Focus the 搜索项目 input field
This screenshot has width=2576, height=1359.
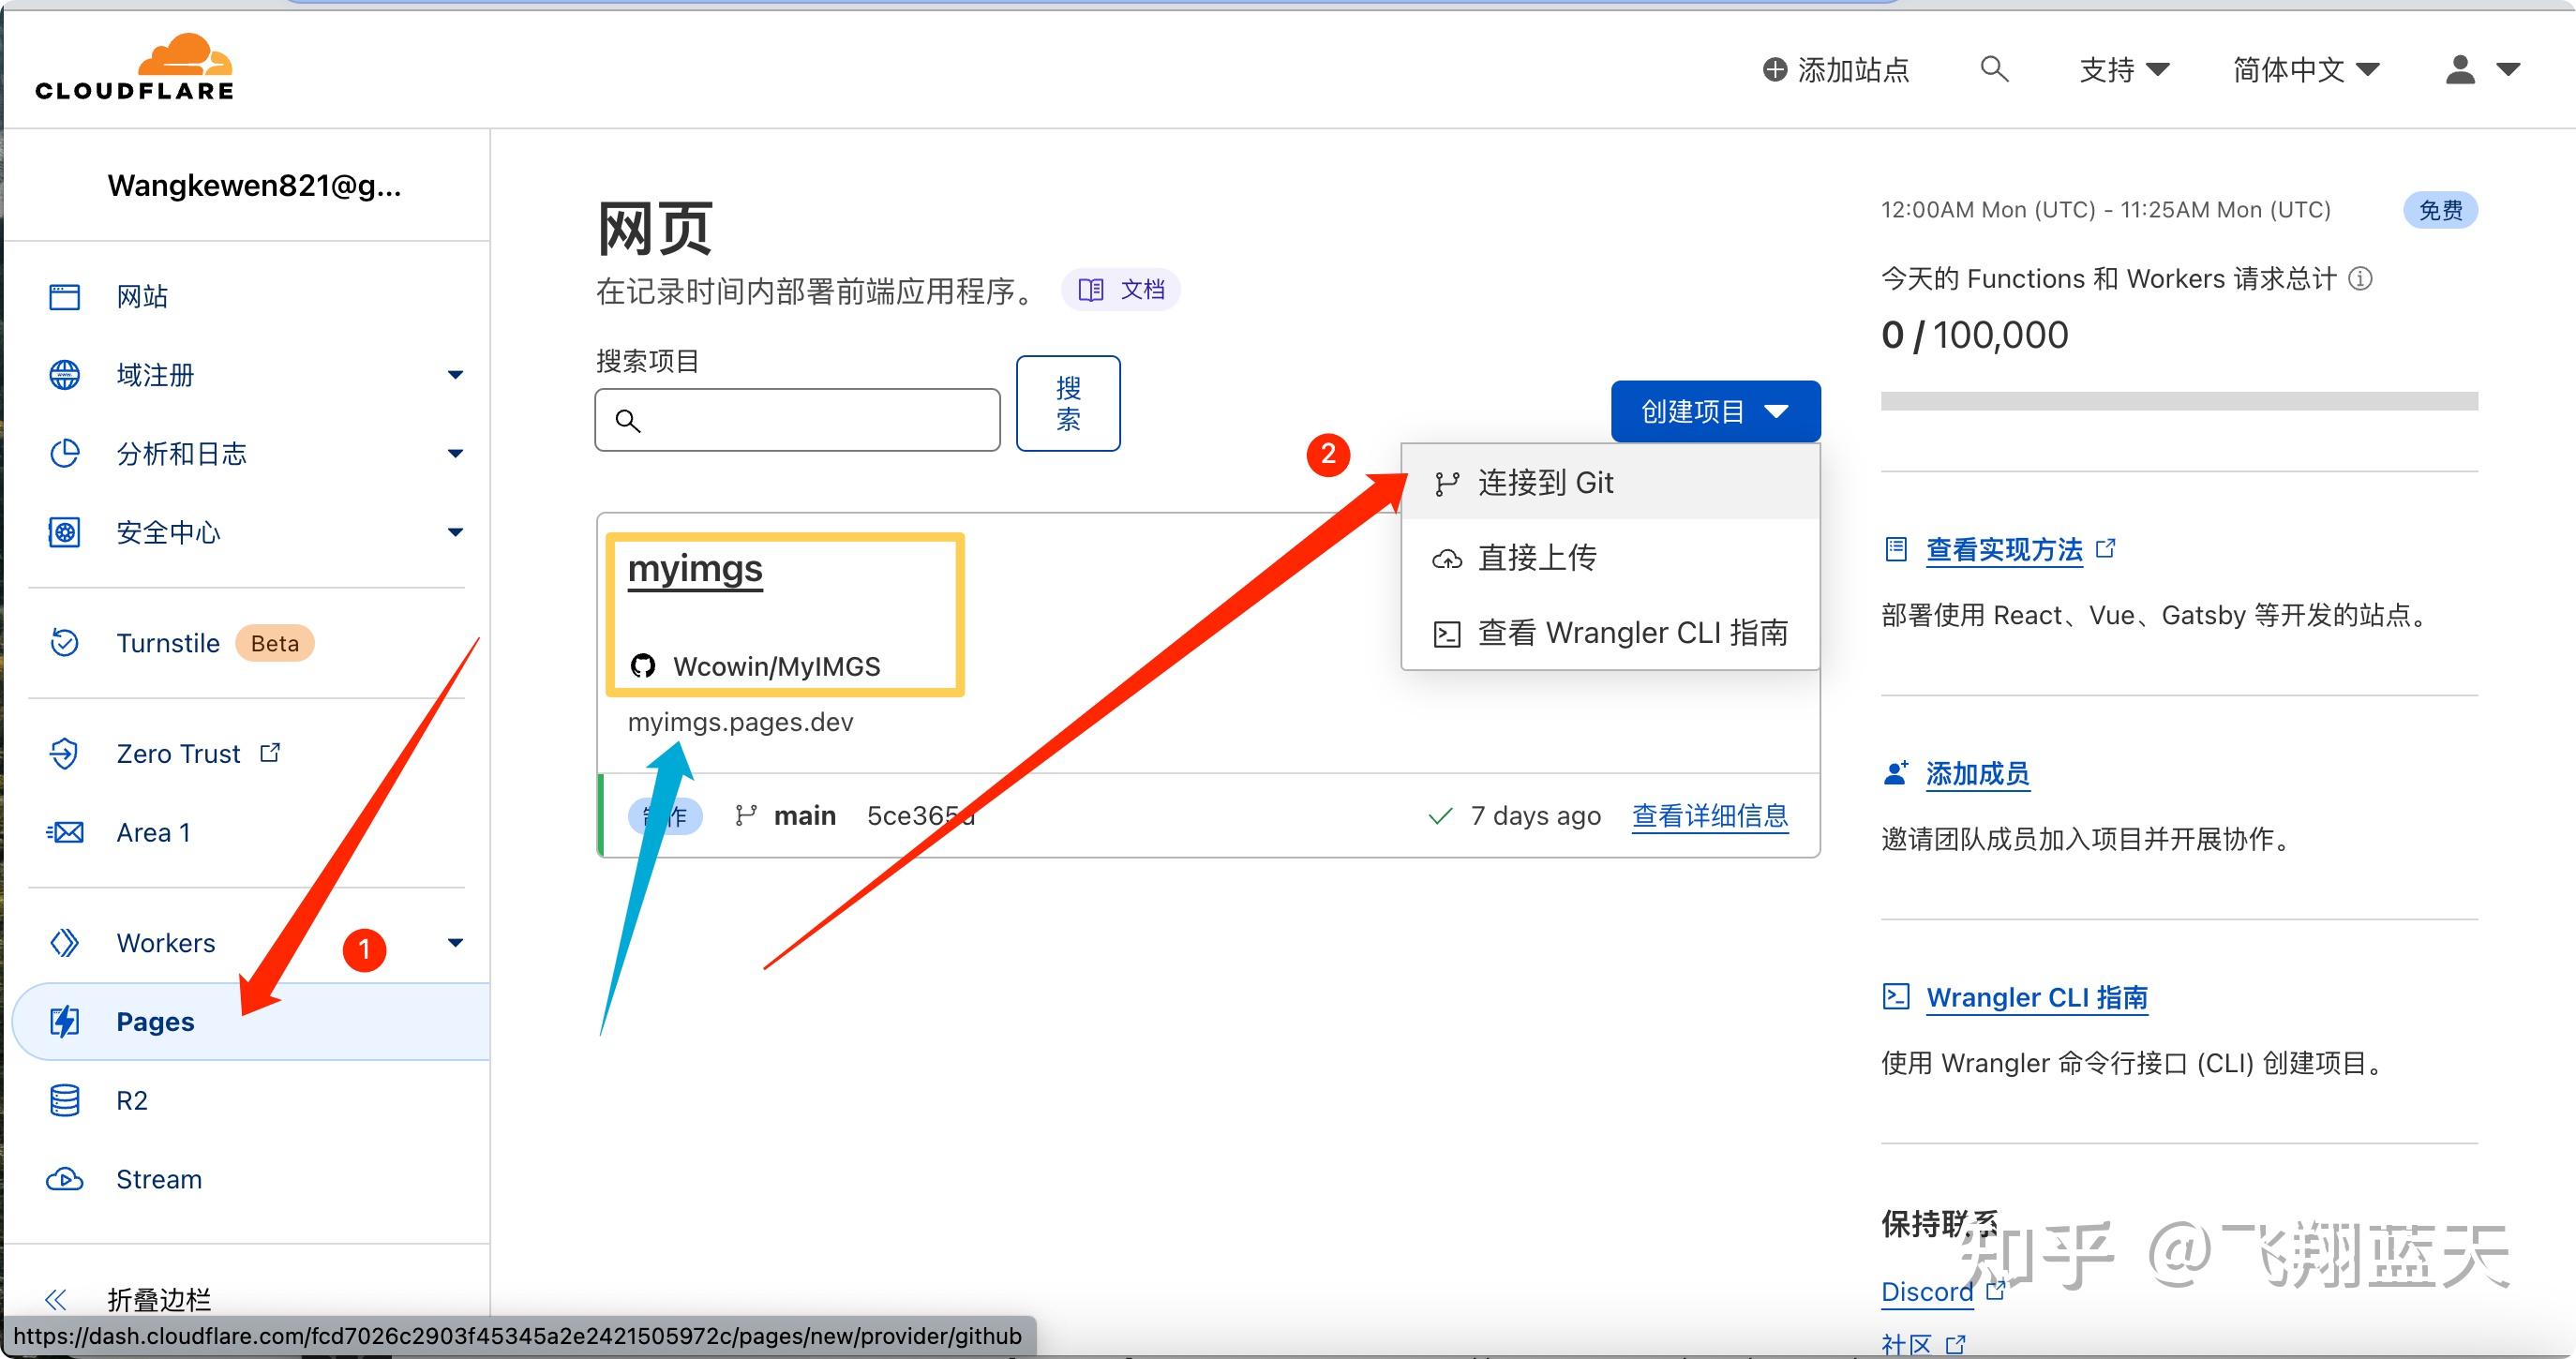pos(797,420)
